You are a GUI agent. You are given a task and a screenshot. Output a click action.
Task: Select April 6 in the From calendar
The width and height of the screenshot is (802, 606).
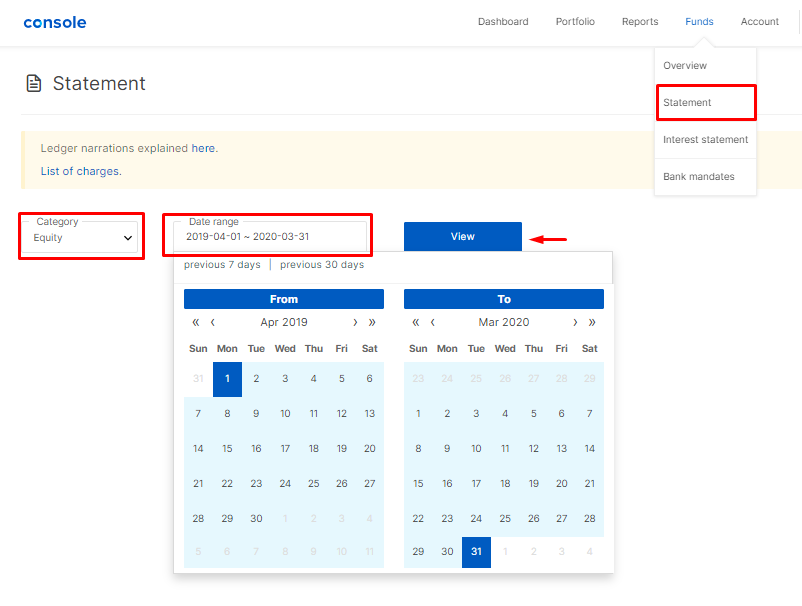[x=369, y=379]
